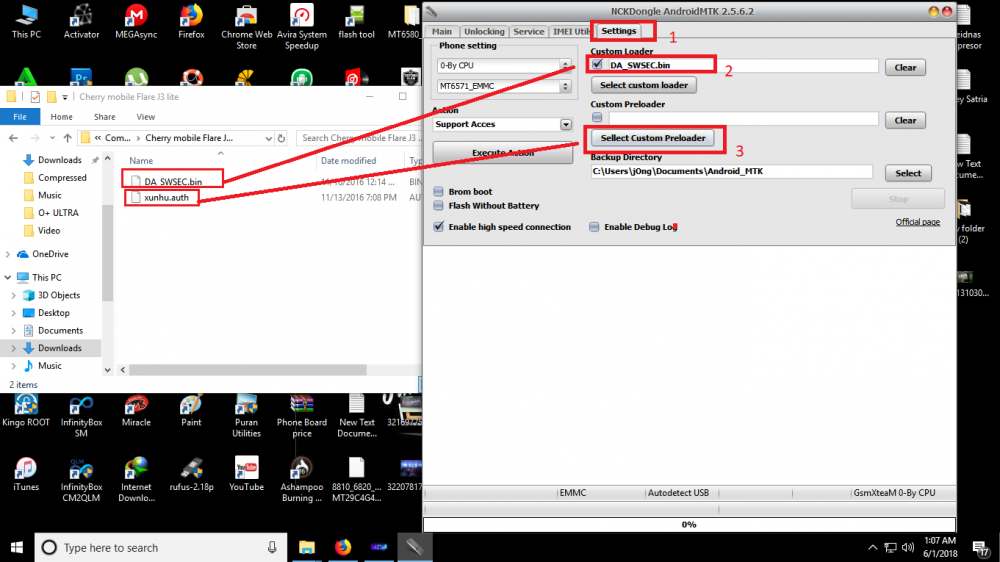Launch Kingo ROOT desktop icon

[26, 410]
